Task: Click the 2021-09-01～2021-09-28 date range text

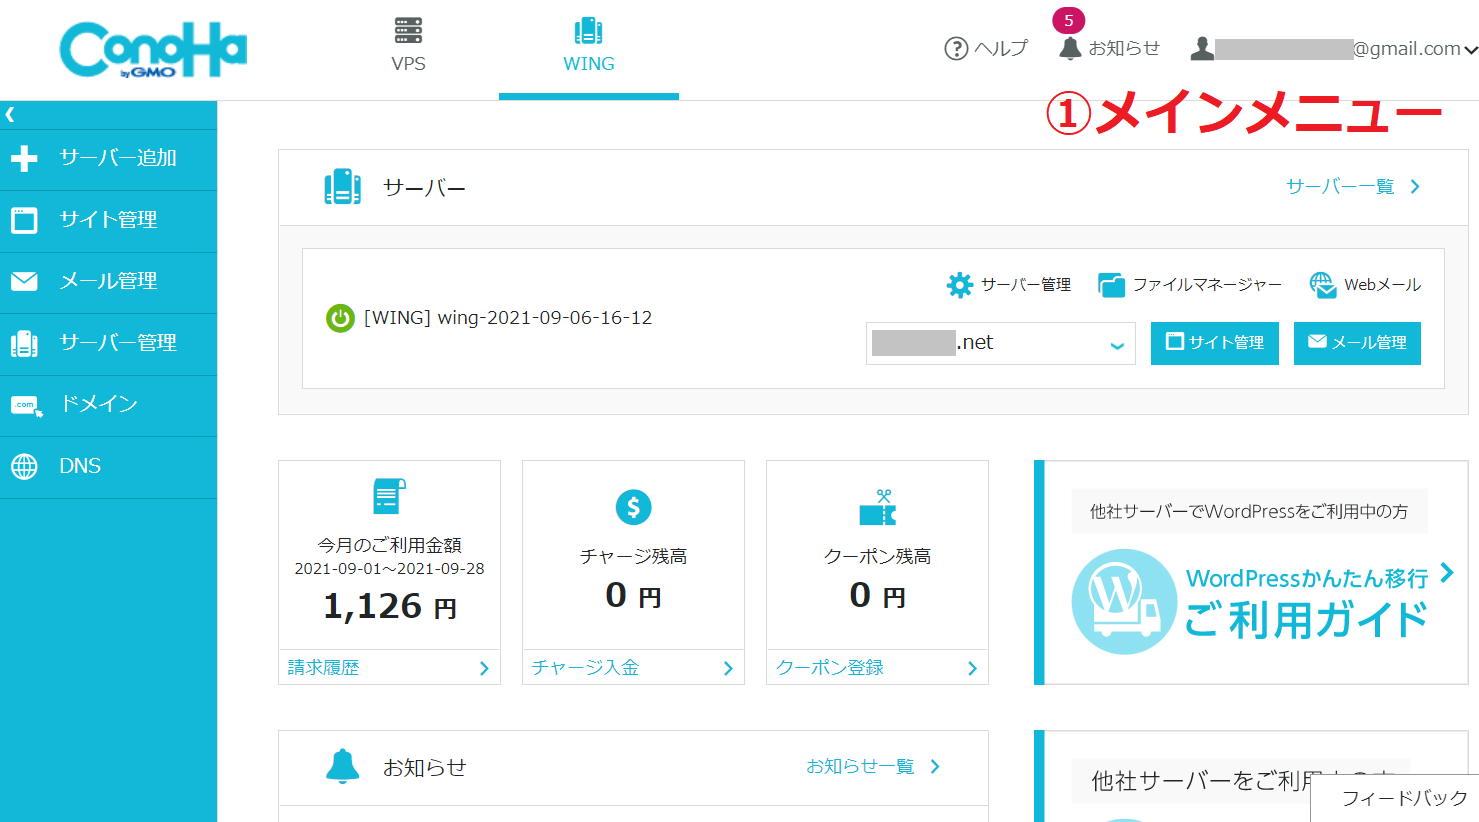Action: click(389, 568)
